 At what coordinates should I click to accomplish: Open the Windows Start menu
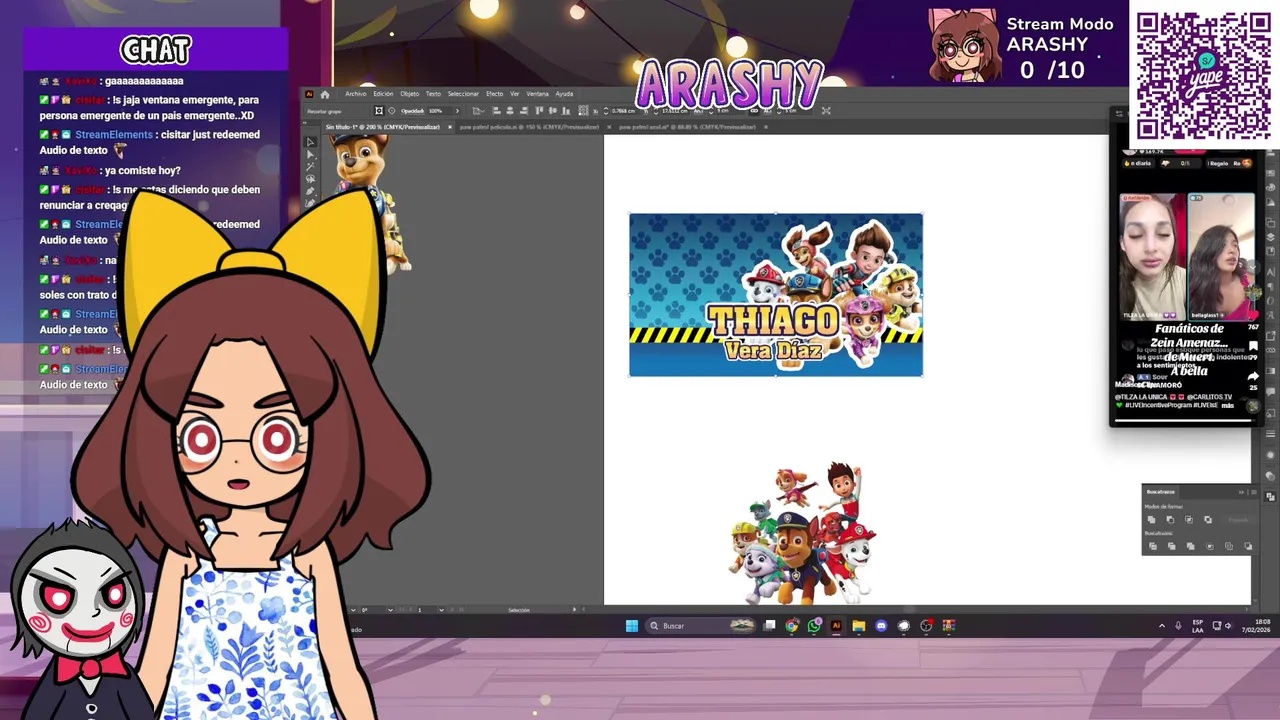pos(631,626)
